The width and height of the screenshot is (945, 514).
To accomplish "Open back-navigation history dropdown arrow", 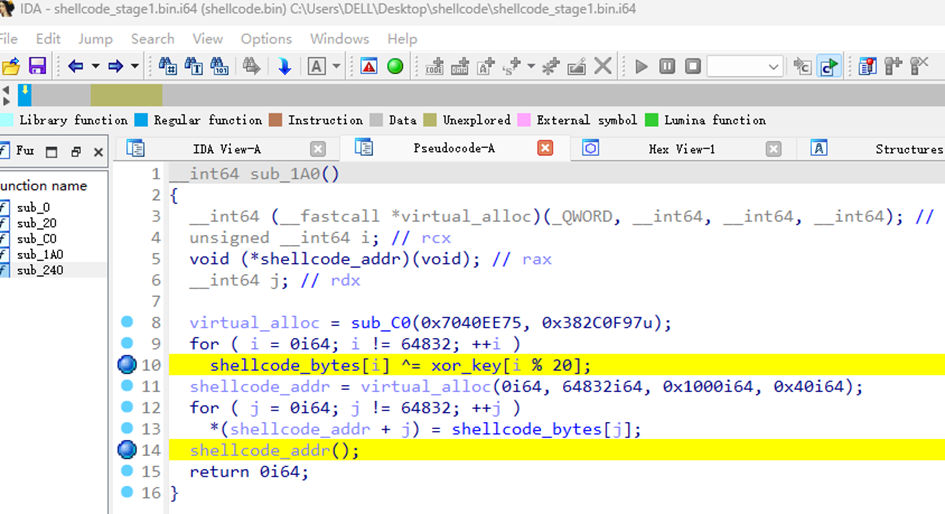I will tap(95, 66).
